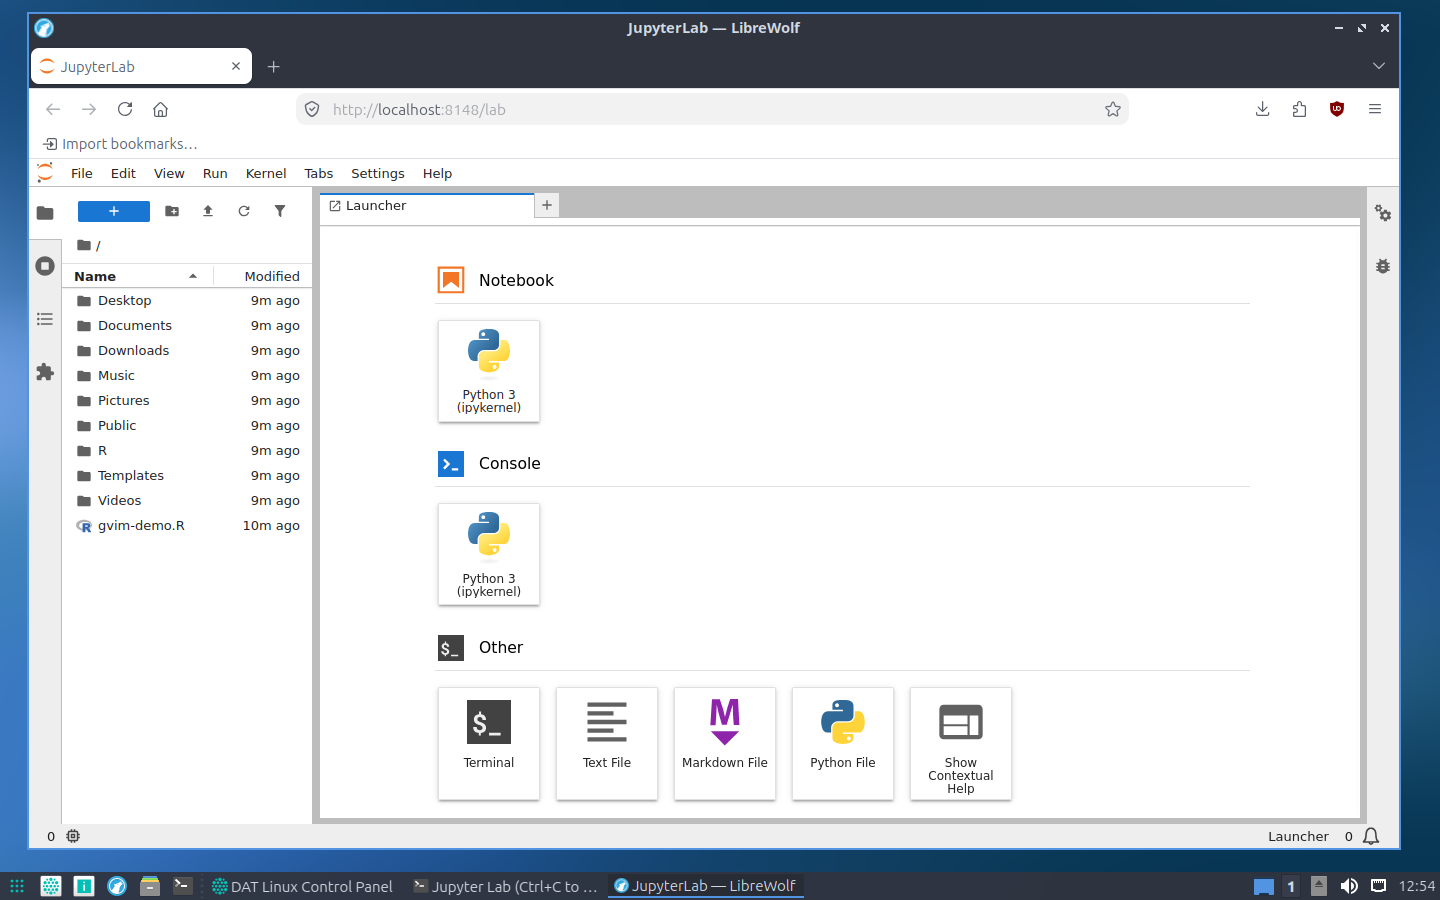Open the Extension Manager panel
This screenshot has width=1440, height=900.
(x=45, y=372)
